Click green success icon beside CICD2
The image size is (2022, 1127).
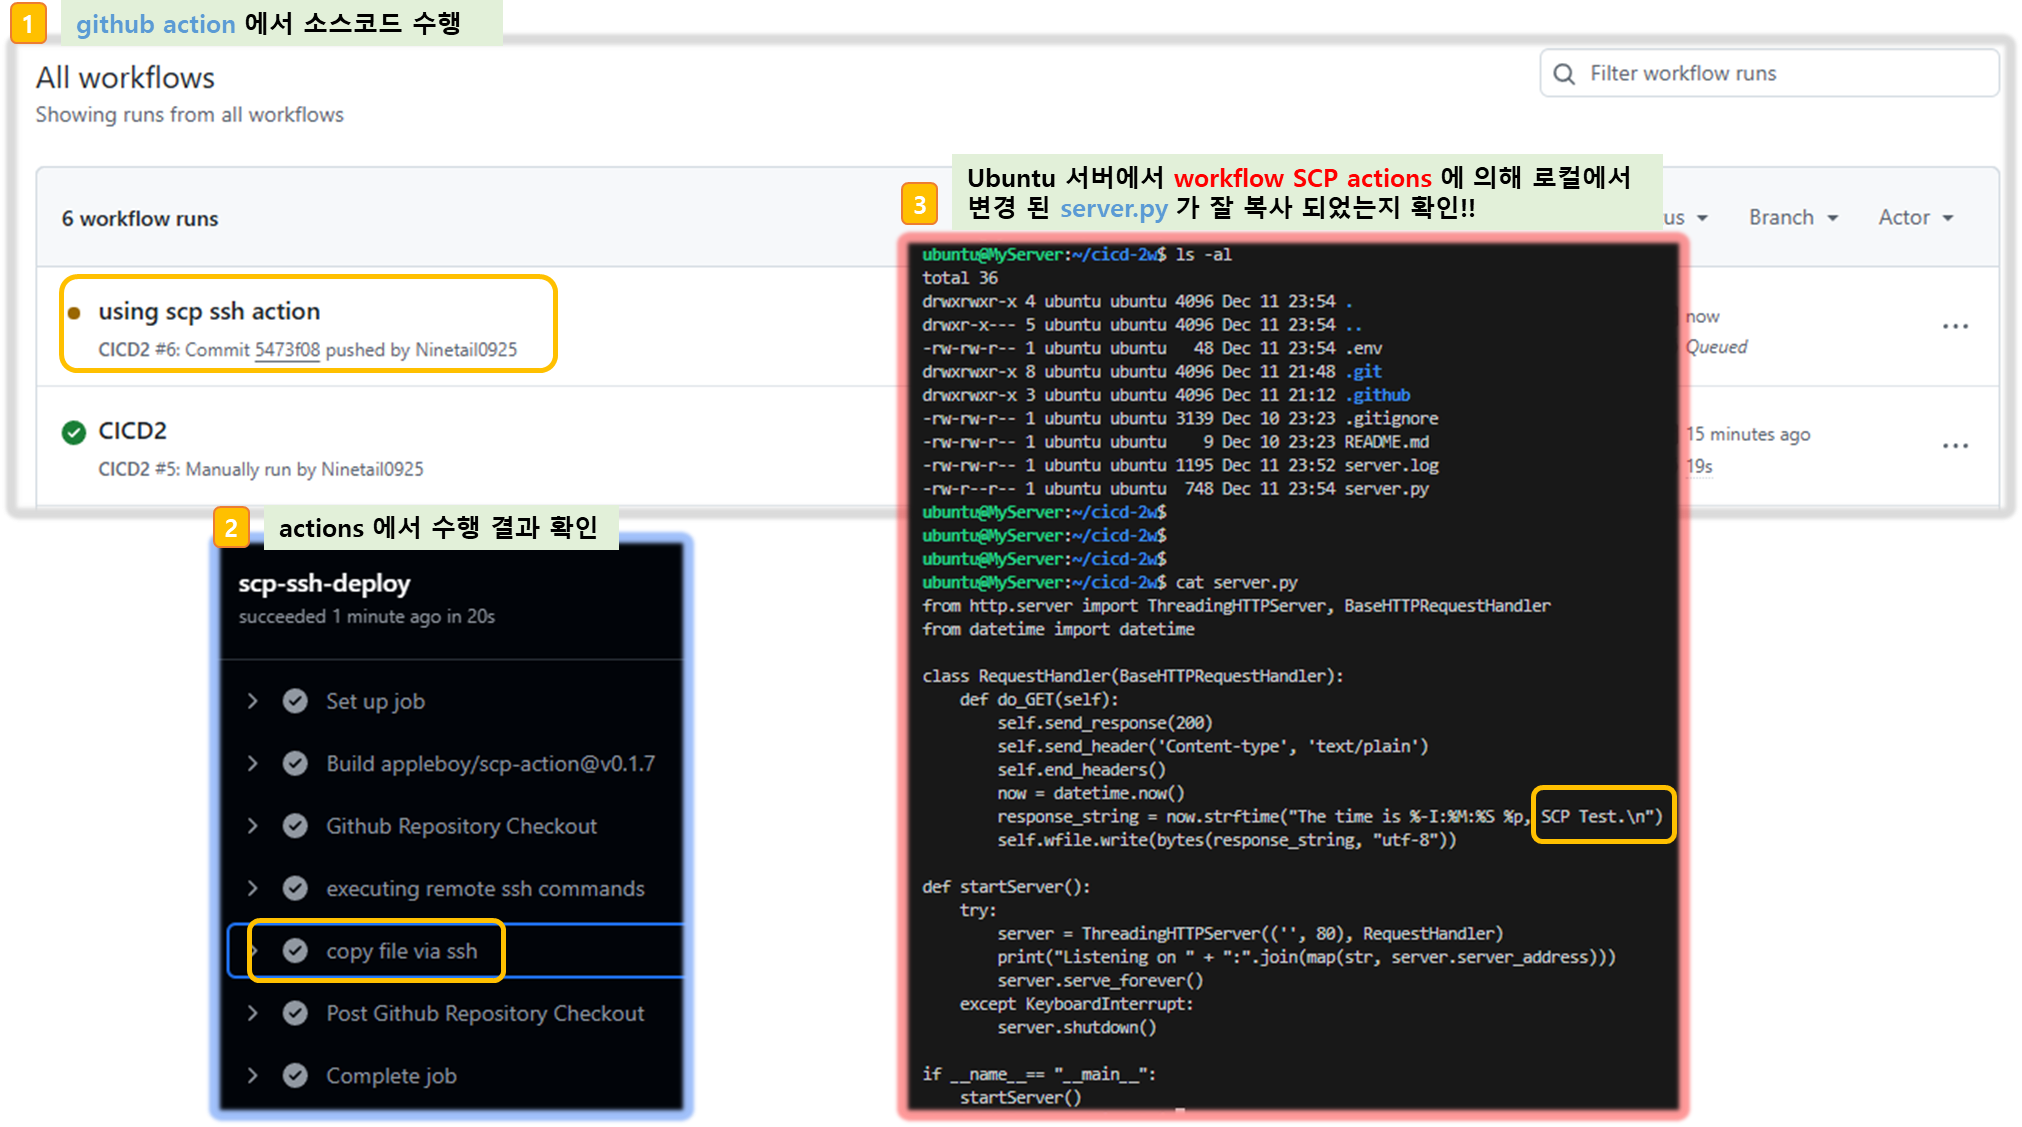(74, 432)
